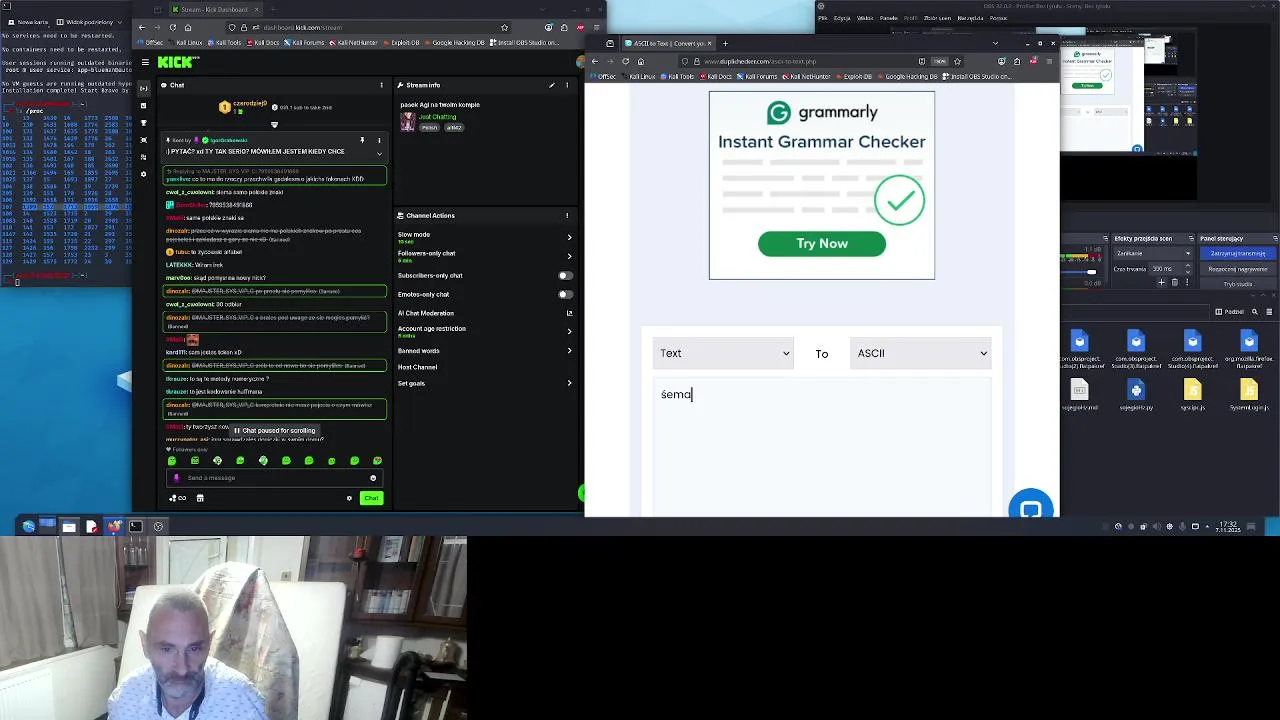Open the Text source format dropdown
The height and width of the screenshot is (720, 1280).
click(722, 353)
